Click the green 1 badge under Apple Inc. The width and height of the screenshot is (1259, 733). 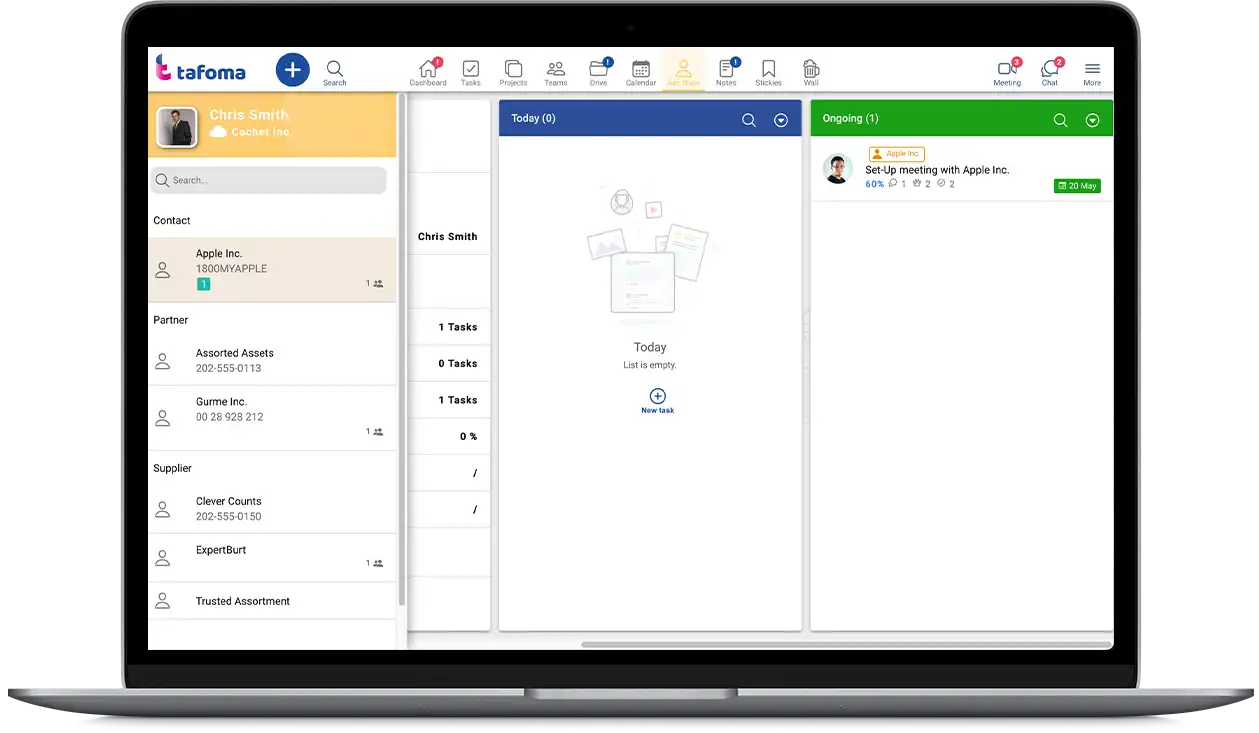click(x=203, y=284)
